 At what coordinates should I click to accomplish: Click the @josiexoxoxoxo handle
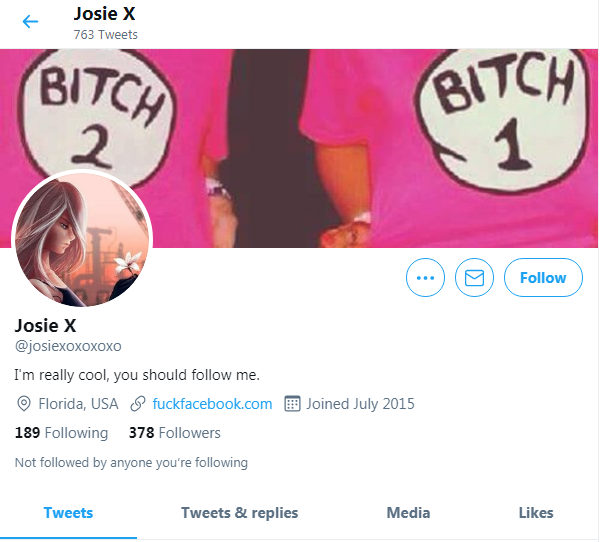tap(68, 346)
